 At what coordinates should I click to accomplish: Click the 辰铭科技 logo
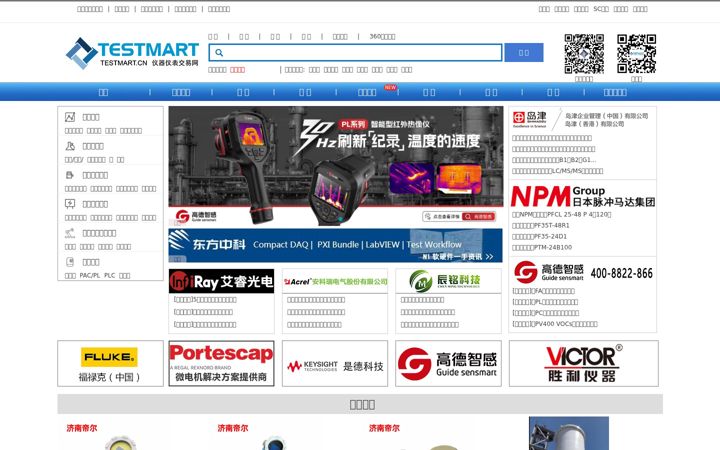point(448,281)
